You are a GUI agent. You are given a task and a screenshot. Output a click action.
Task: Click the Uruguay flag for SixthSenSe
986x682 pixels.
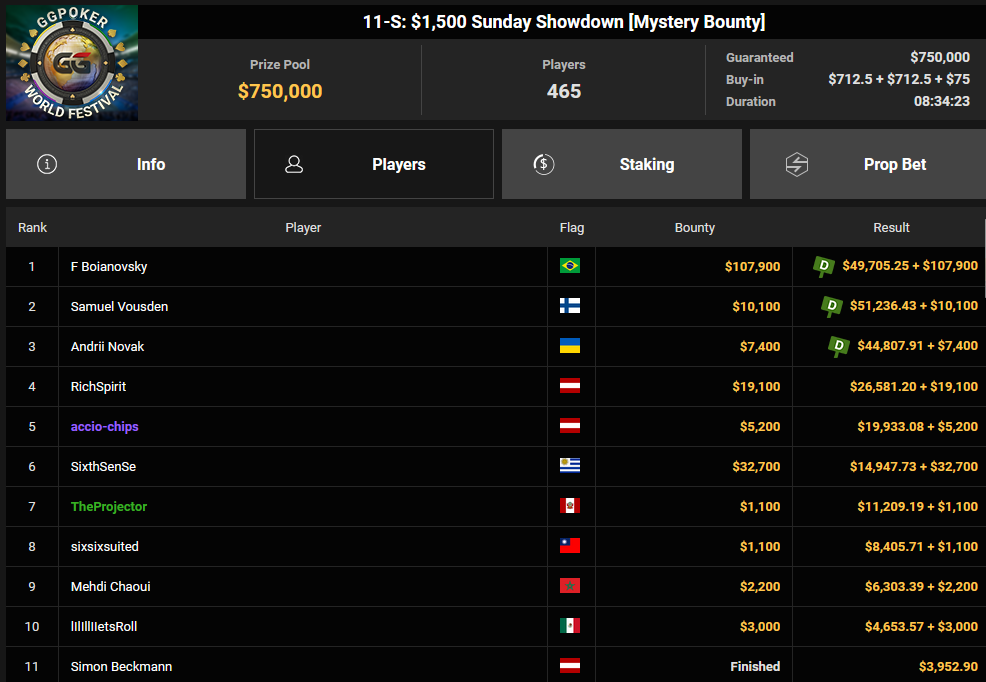570,466
